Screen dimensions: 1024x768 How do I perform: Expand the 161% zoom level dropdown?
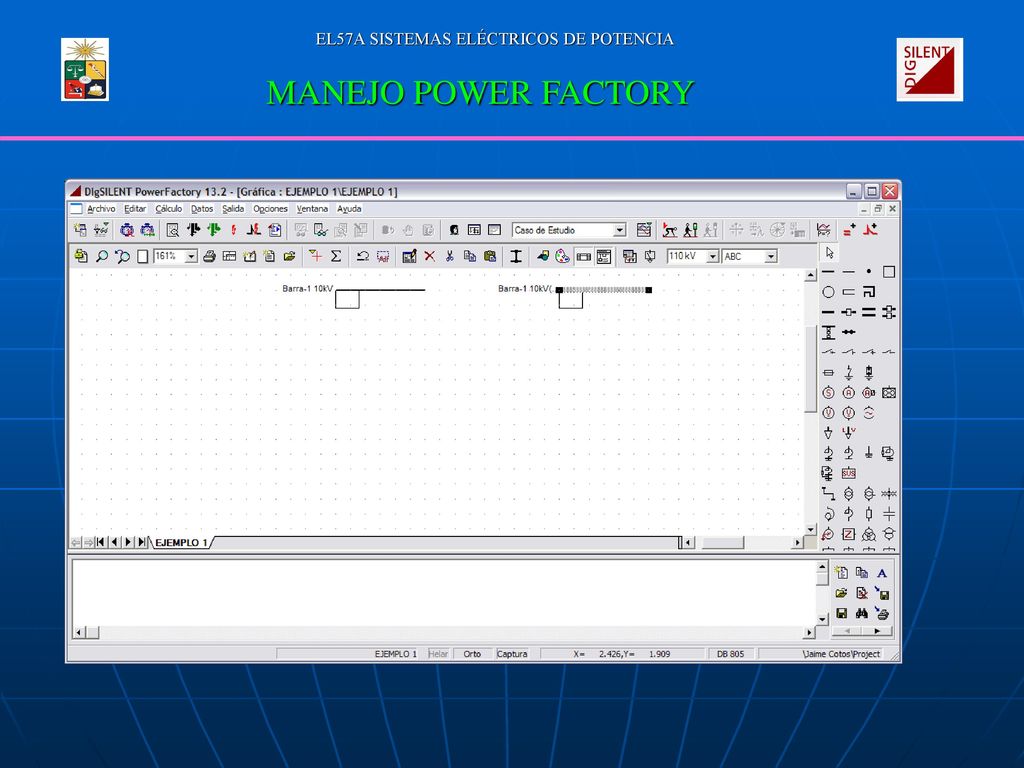click(x=191, y=257)
